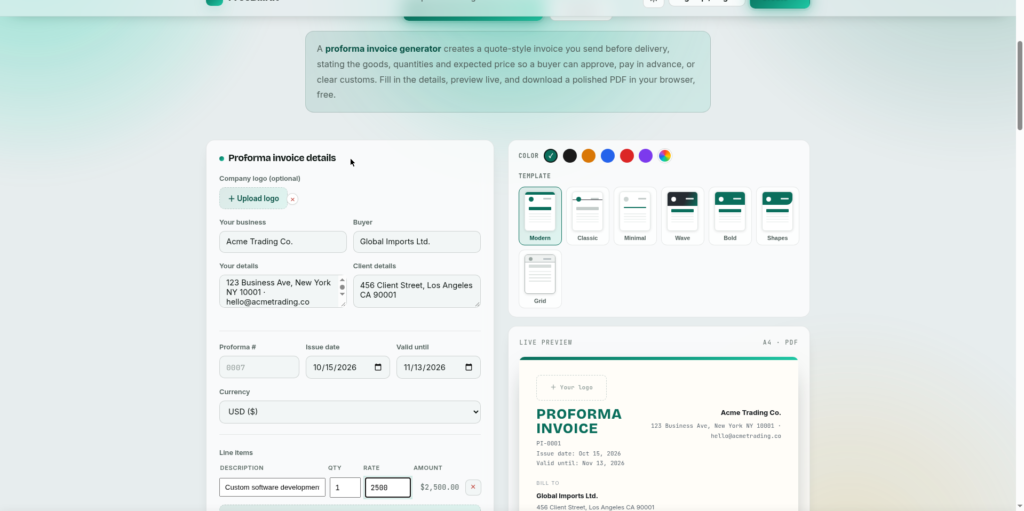Delete the Custom software development line item

point(473,487)
